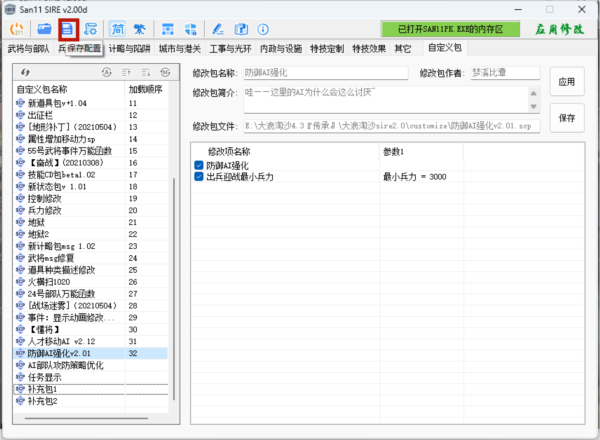Click icon beside 【懂将】 package
The image size is (600, 440).
pos(20,329)
